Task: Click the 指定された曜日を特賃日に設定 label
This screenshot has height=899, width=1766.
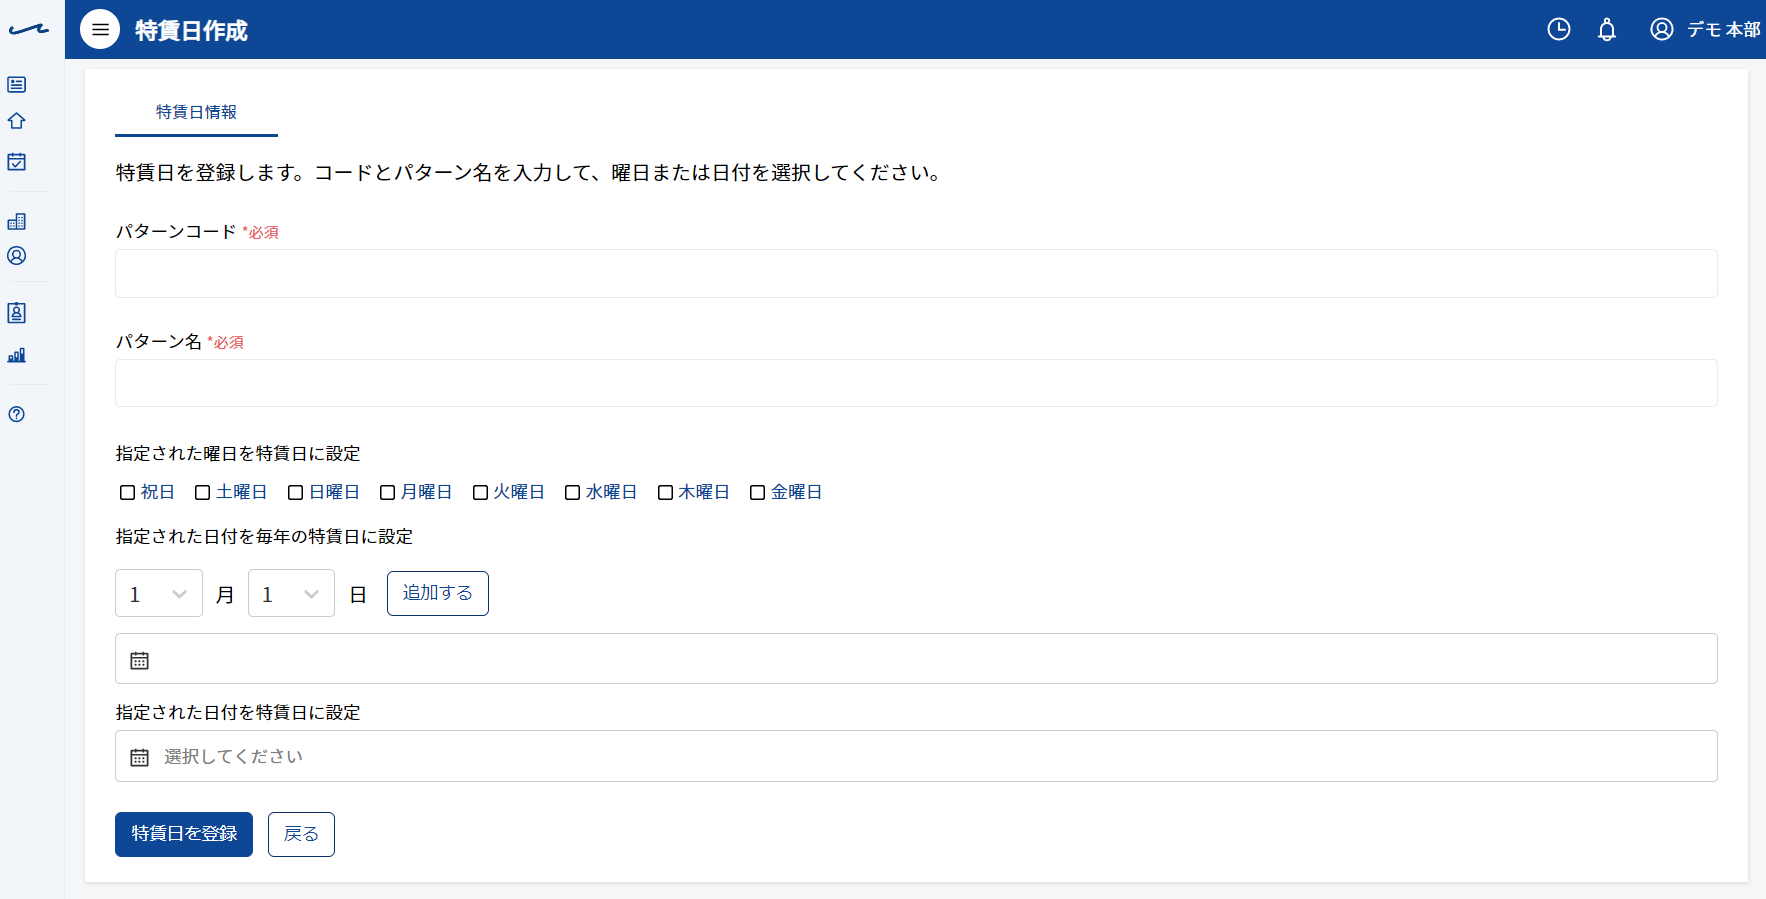Action: tap(238, 454)
